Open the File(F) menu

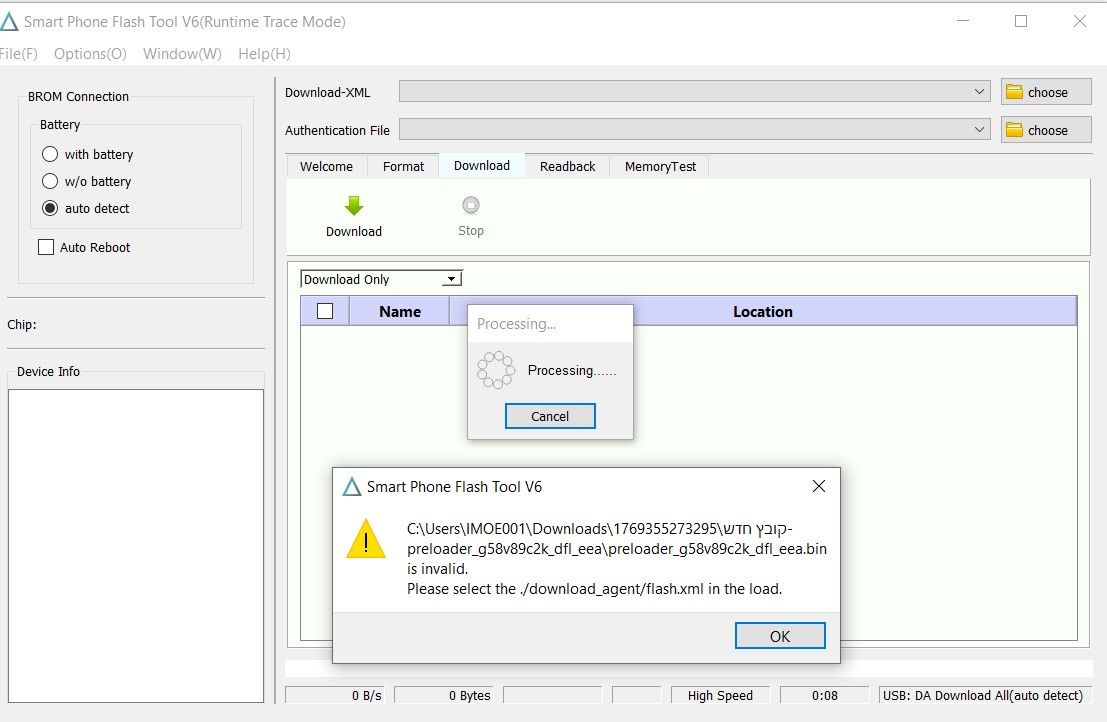click(18, 54)
